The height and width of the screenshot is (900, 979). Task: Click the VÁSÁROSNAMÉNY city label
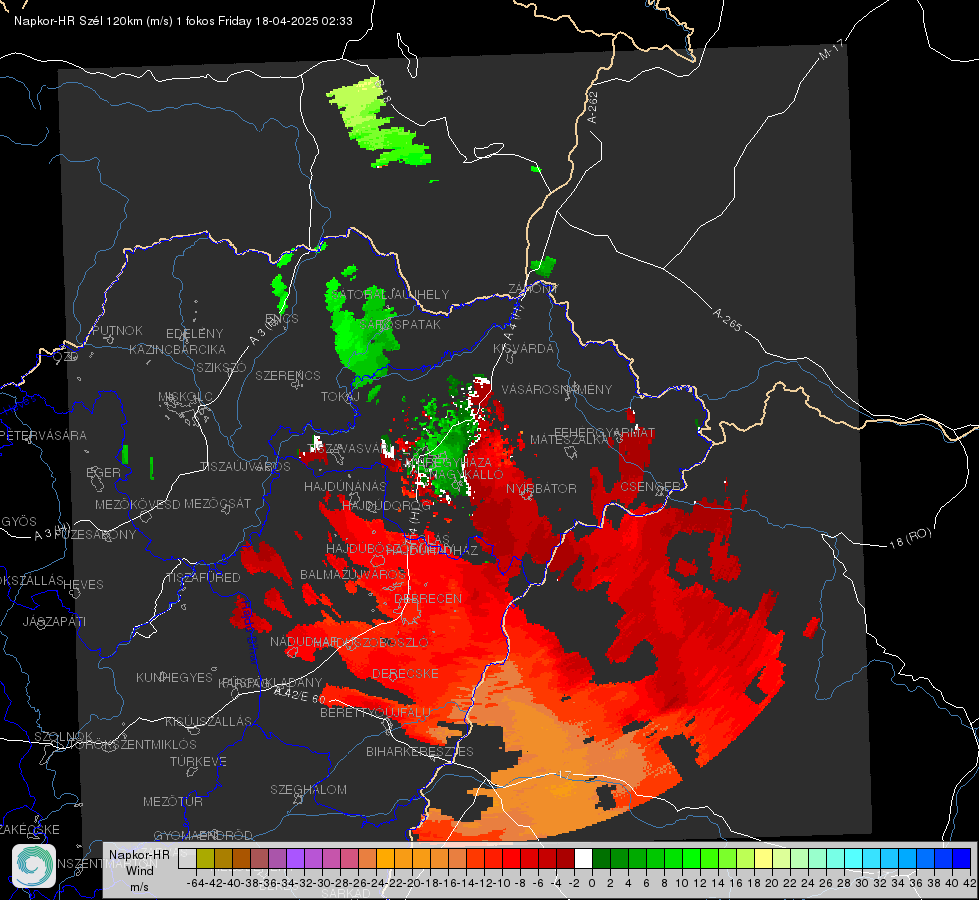pos(557,389)
